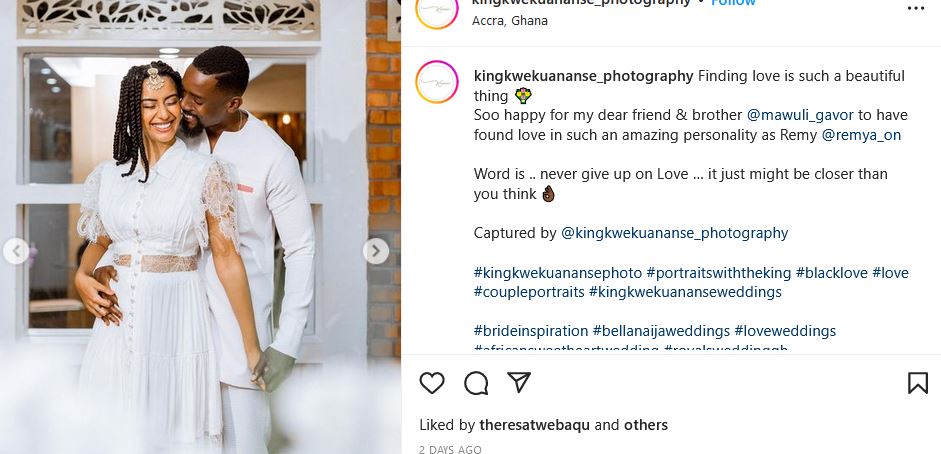Save post with the bookmark icon

[x=917, y=383]
